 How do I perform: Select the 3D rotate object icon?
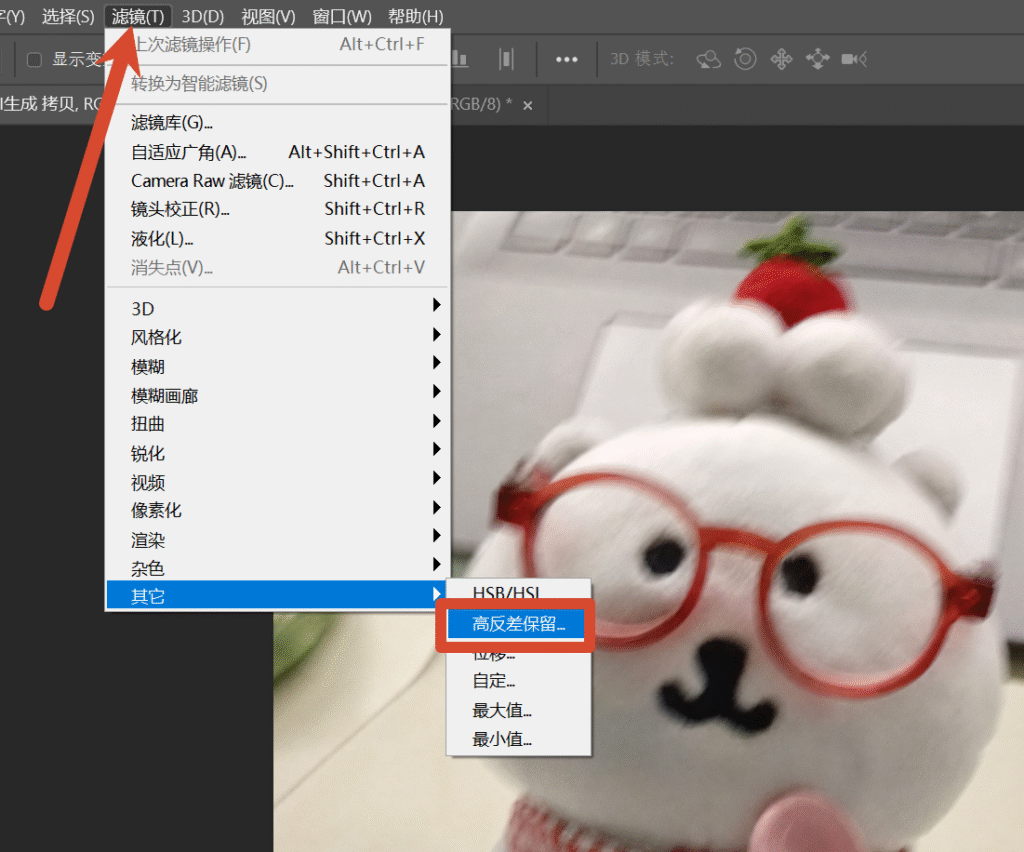tap(709, 59)
